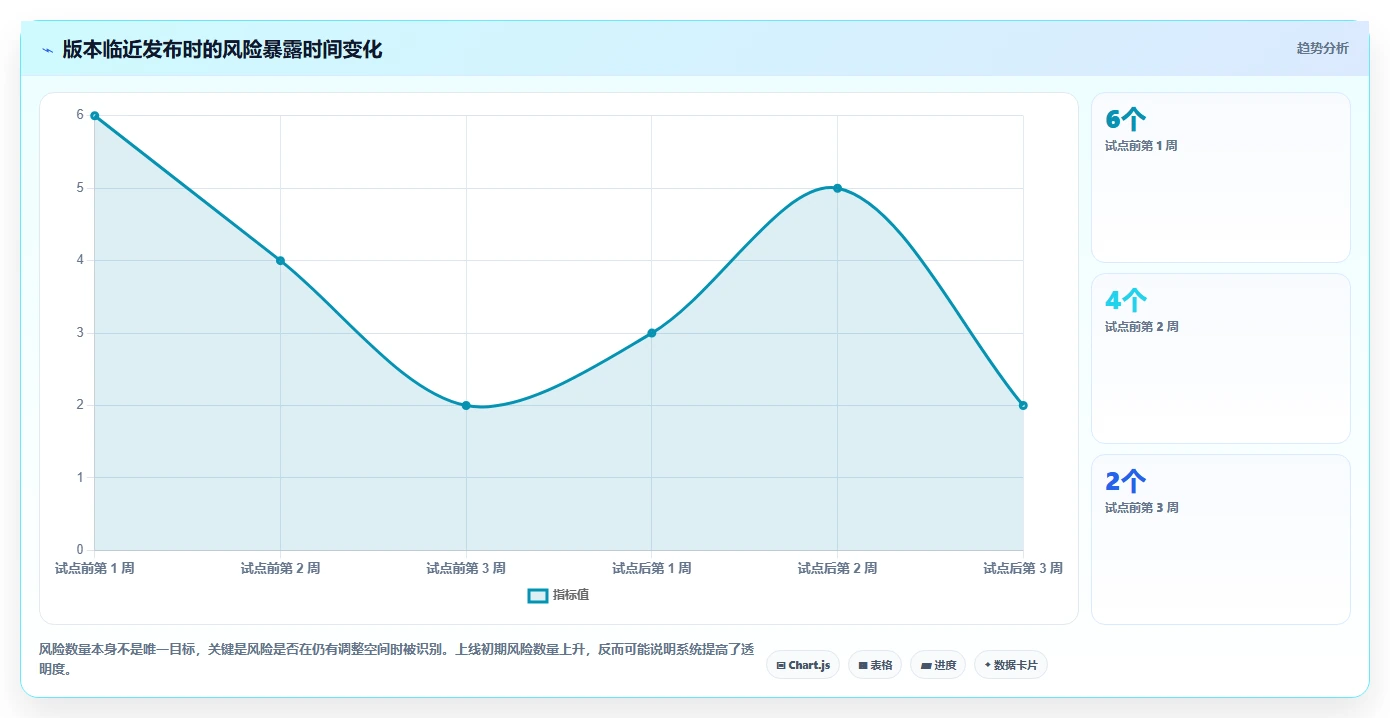Click the chart title 版本临近发布时的风险暴露时间变化
The image size is (1390, 718).
222,49
